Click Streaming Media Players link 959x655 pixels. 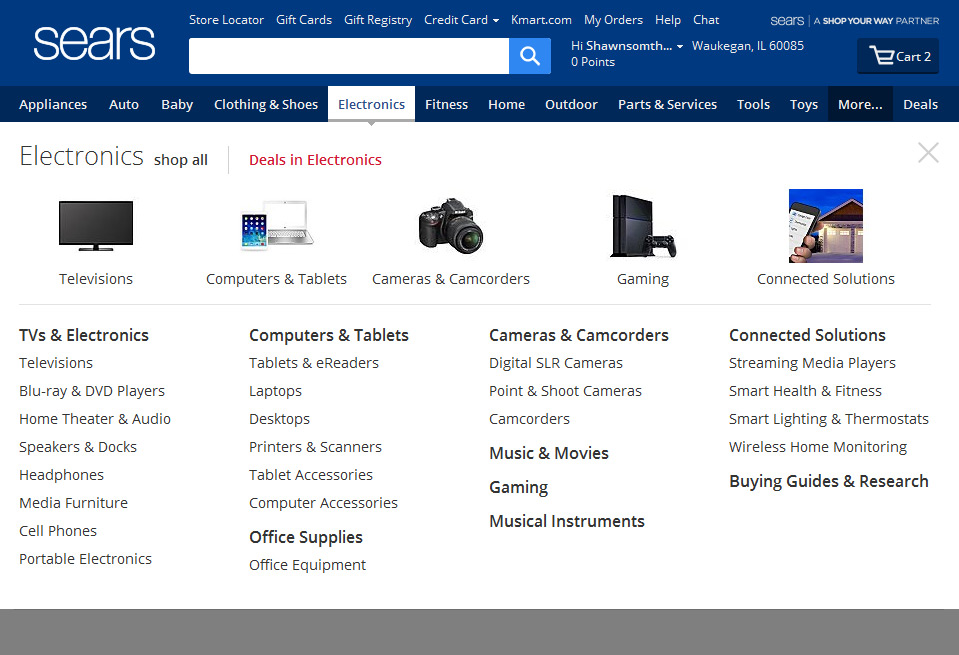pos(812,363)
